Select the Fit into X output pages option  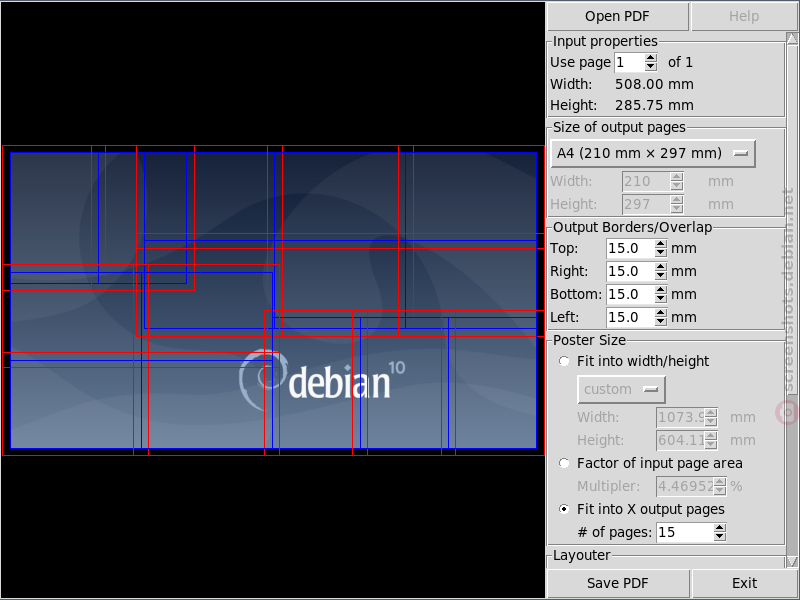[564, 509]
